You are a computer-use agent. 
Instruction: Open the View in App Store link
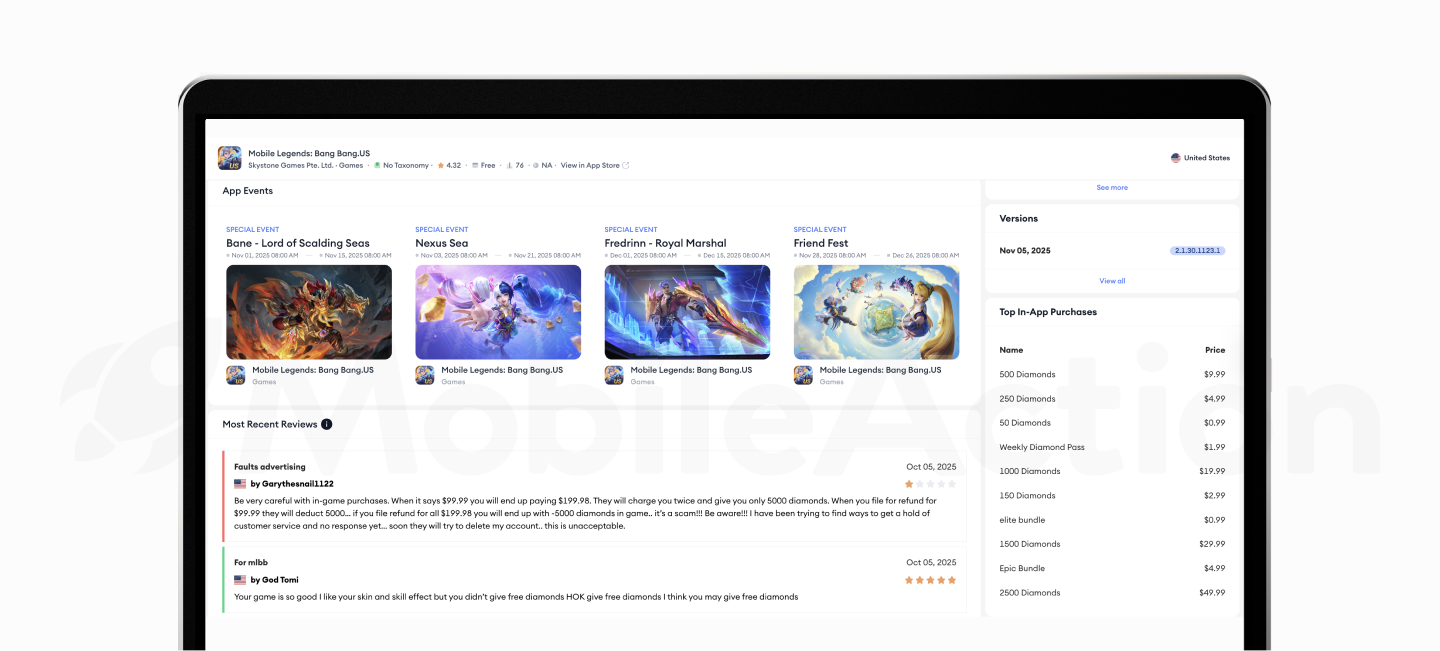[x=590, y=166]
